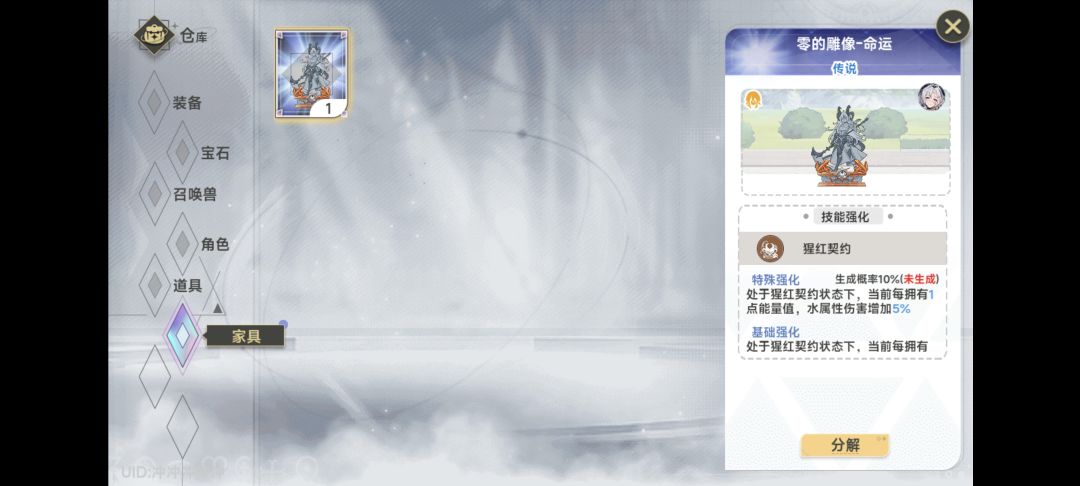Click the 零的雕像-命运 title
The image size is (1080, 486).
point(844,44)
